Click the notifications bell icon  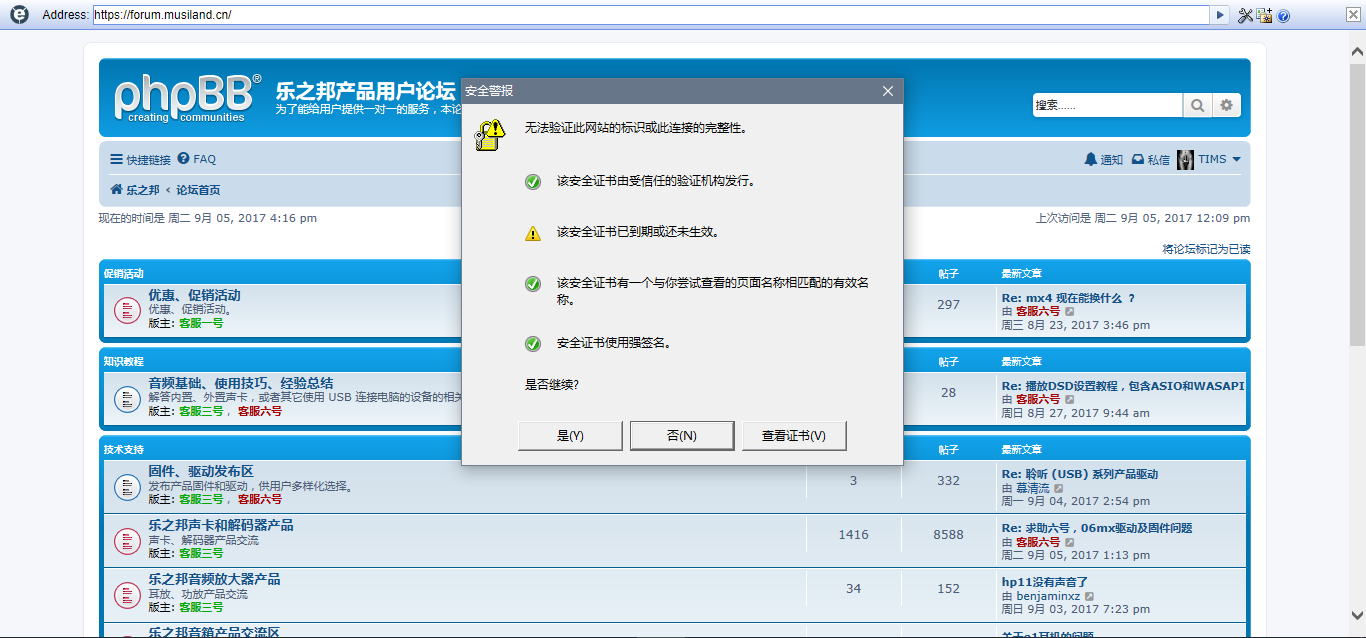1091,159
